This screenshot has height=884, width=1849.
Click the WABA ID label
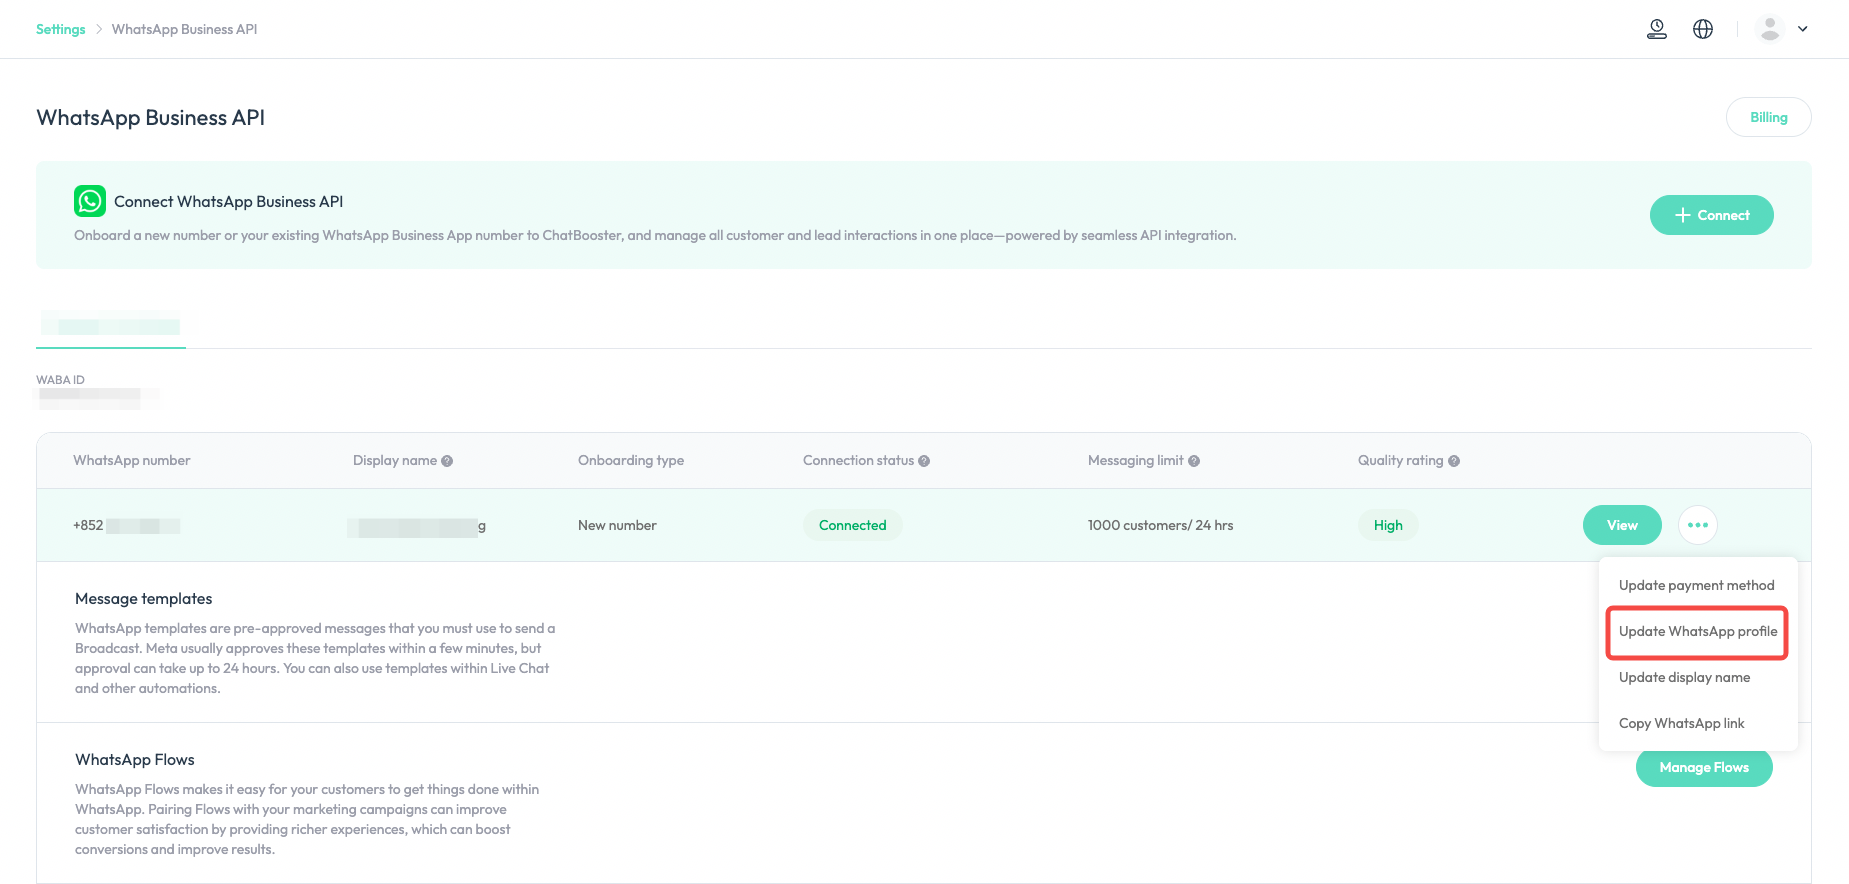coord(61,380)
